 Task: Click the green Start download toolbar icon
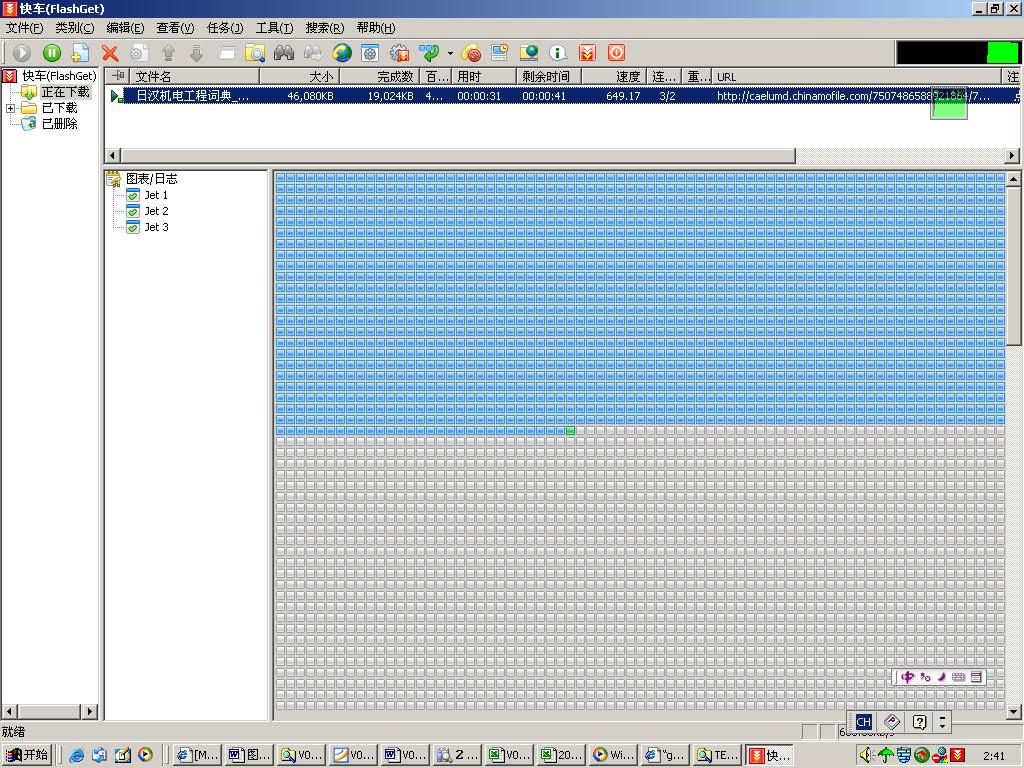22,53
